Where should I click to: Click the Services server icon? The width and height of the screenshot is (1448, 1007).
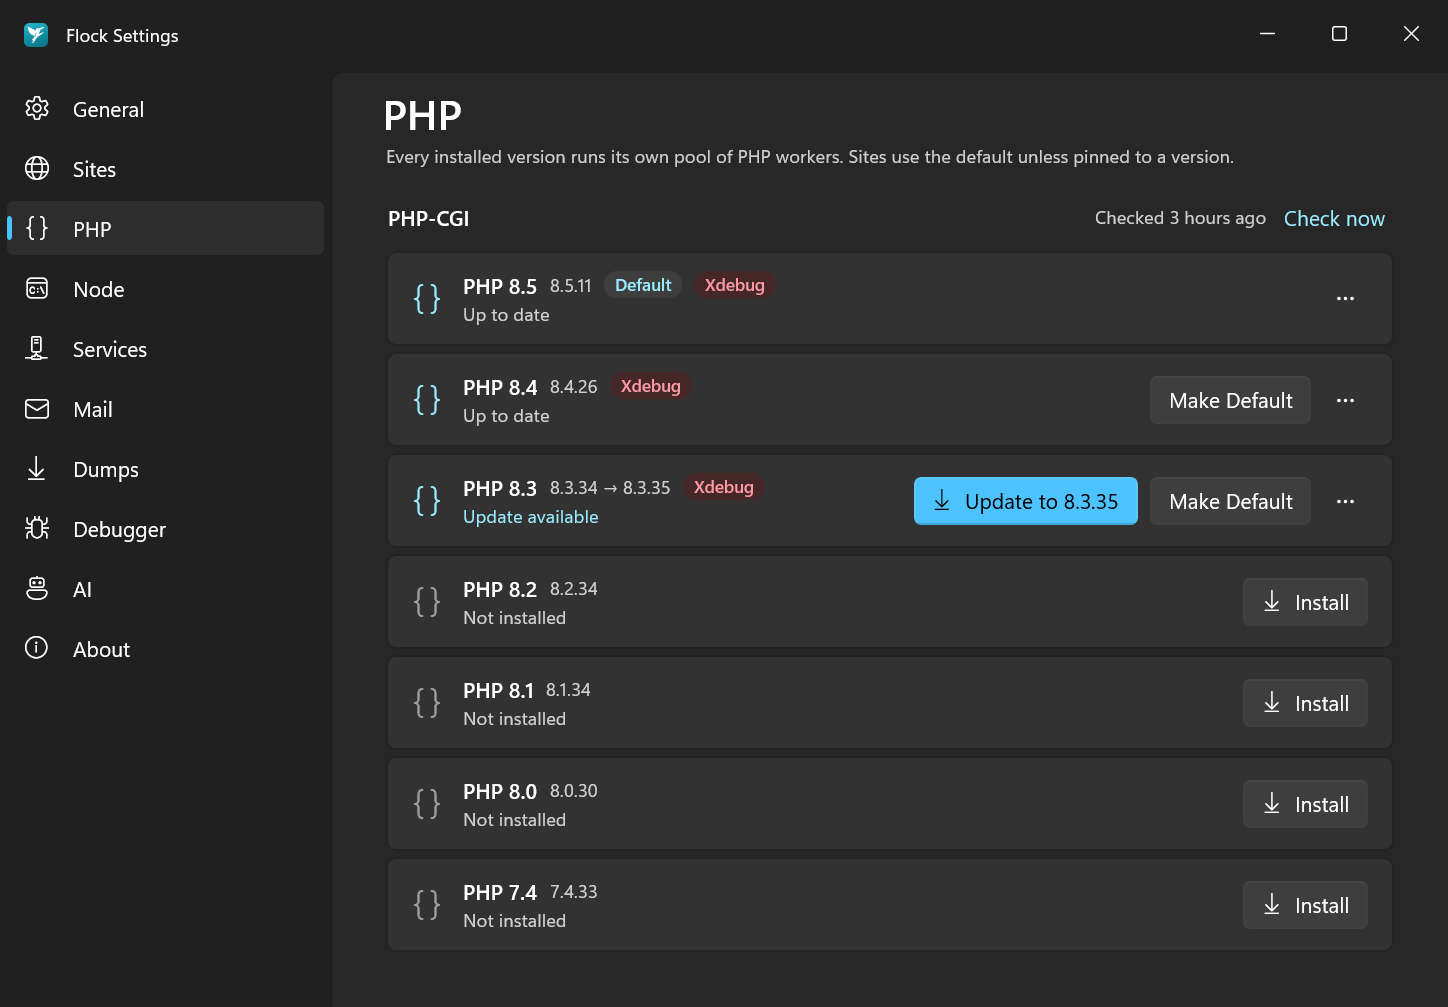37,348
